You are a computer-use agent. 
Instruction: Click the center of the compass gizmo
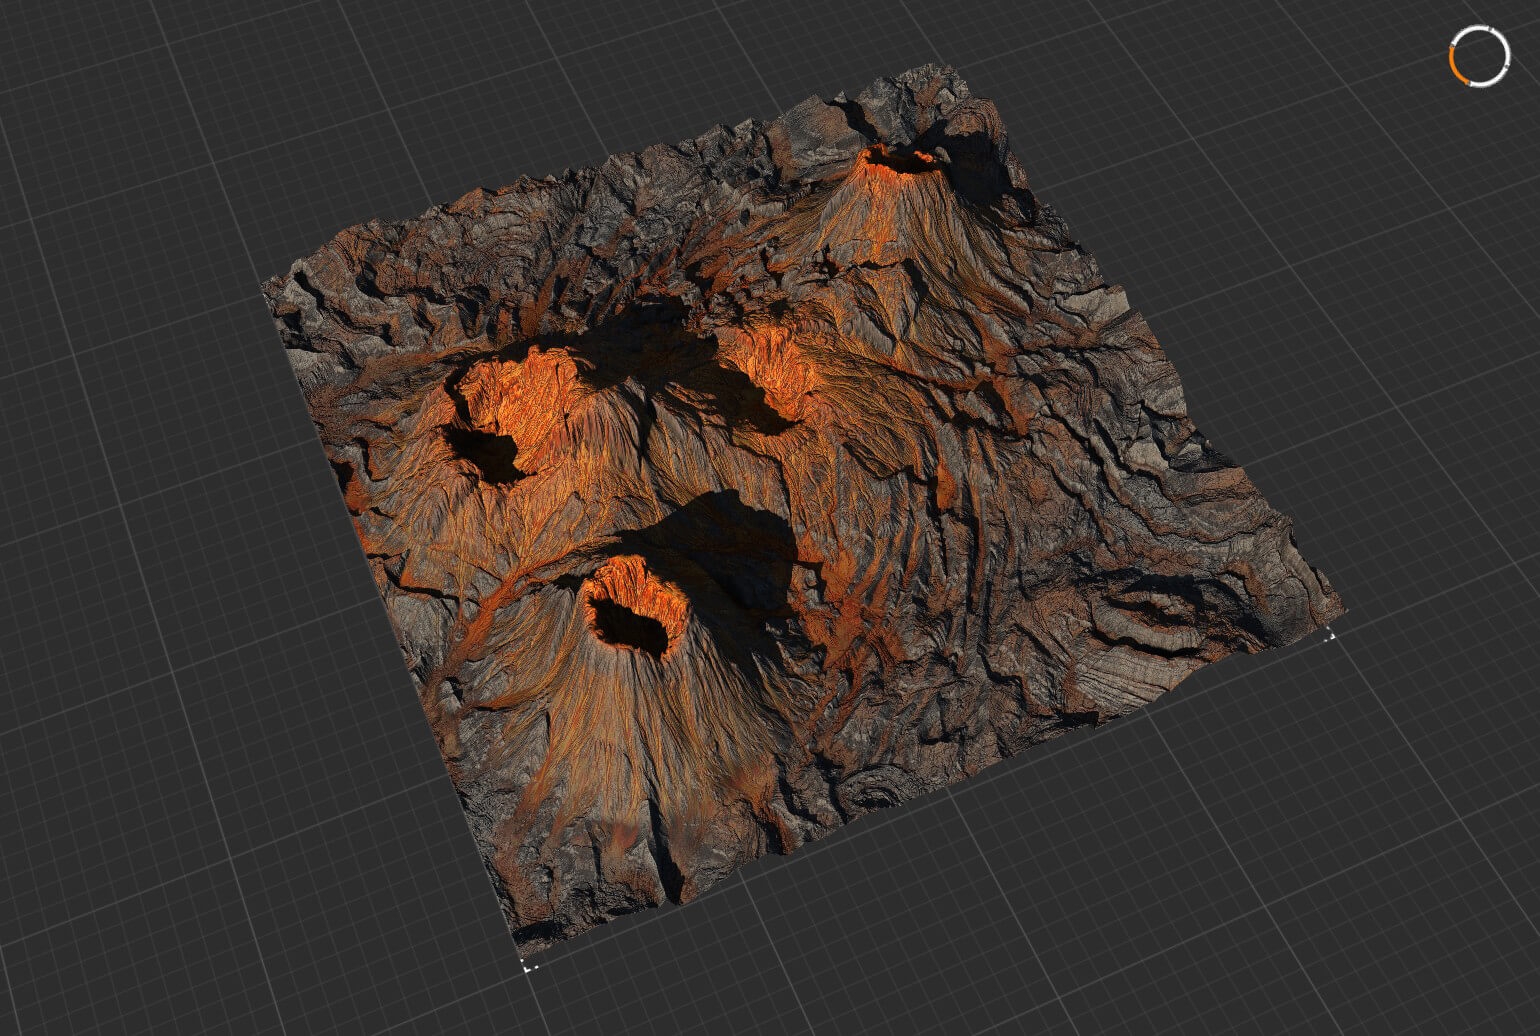coord(1478,55)
